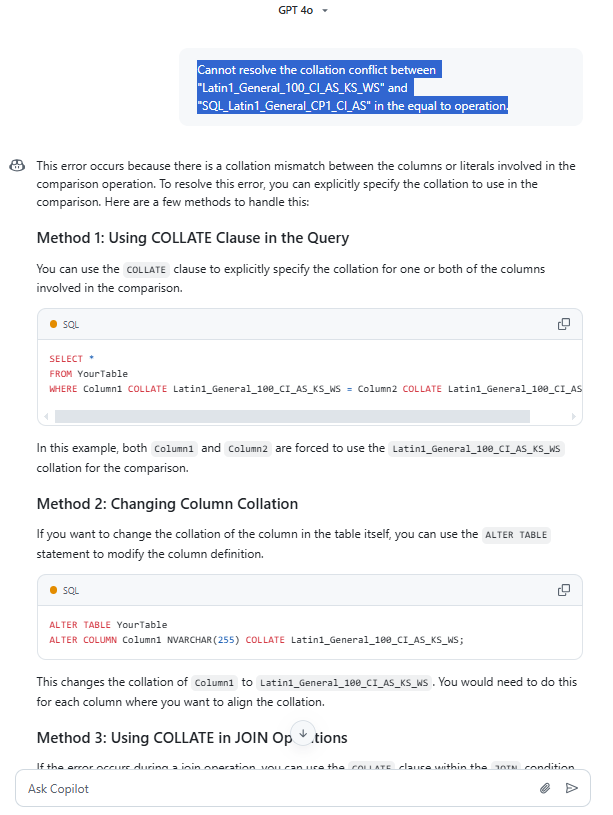Viewport: 613px width, 815px height.
Task: Click the scroll-to-bottom down arrow button
Action: tap(305, 731)
